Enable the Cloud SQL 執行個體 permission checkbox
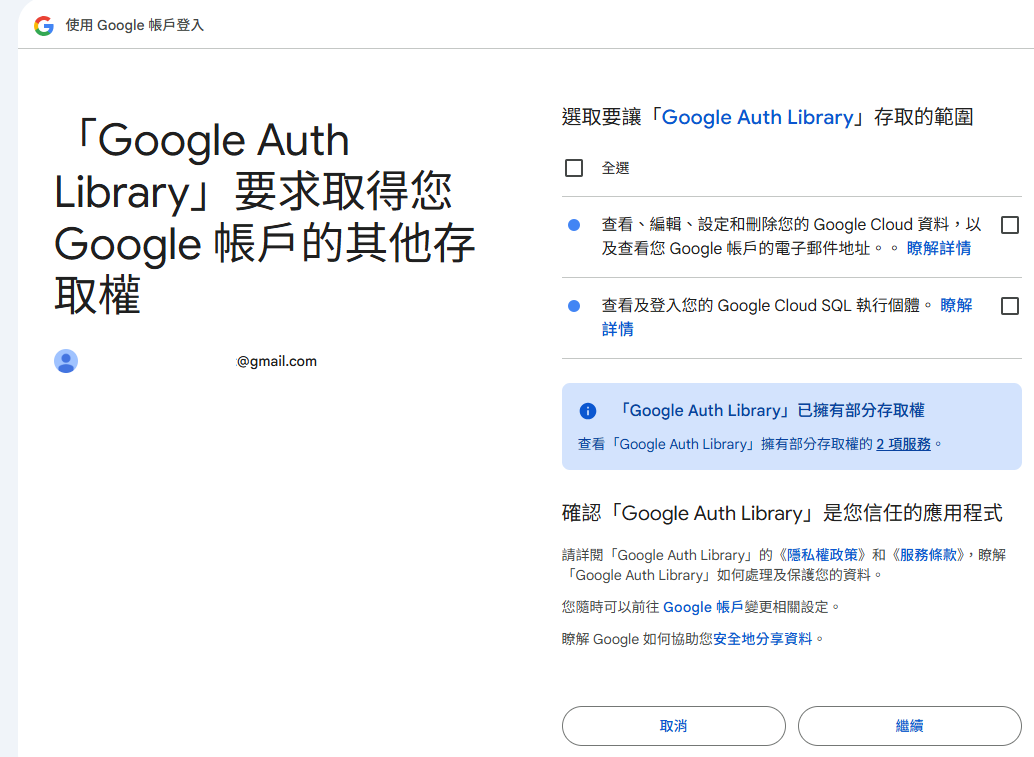1034x757 pixels. point(1010,306)
